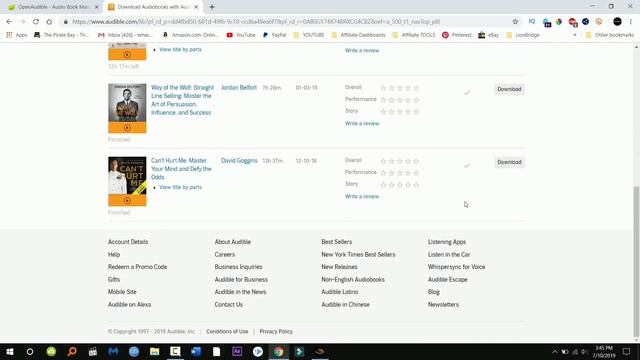Open YOUTUBE bookmarks folder
This screenshot has height=360, width=640.
coord(309,35)
